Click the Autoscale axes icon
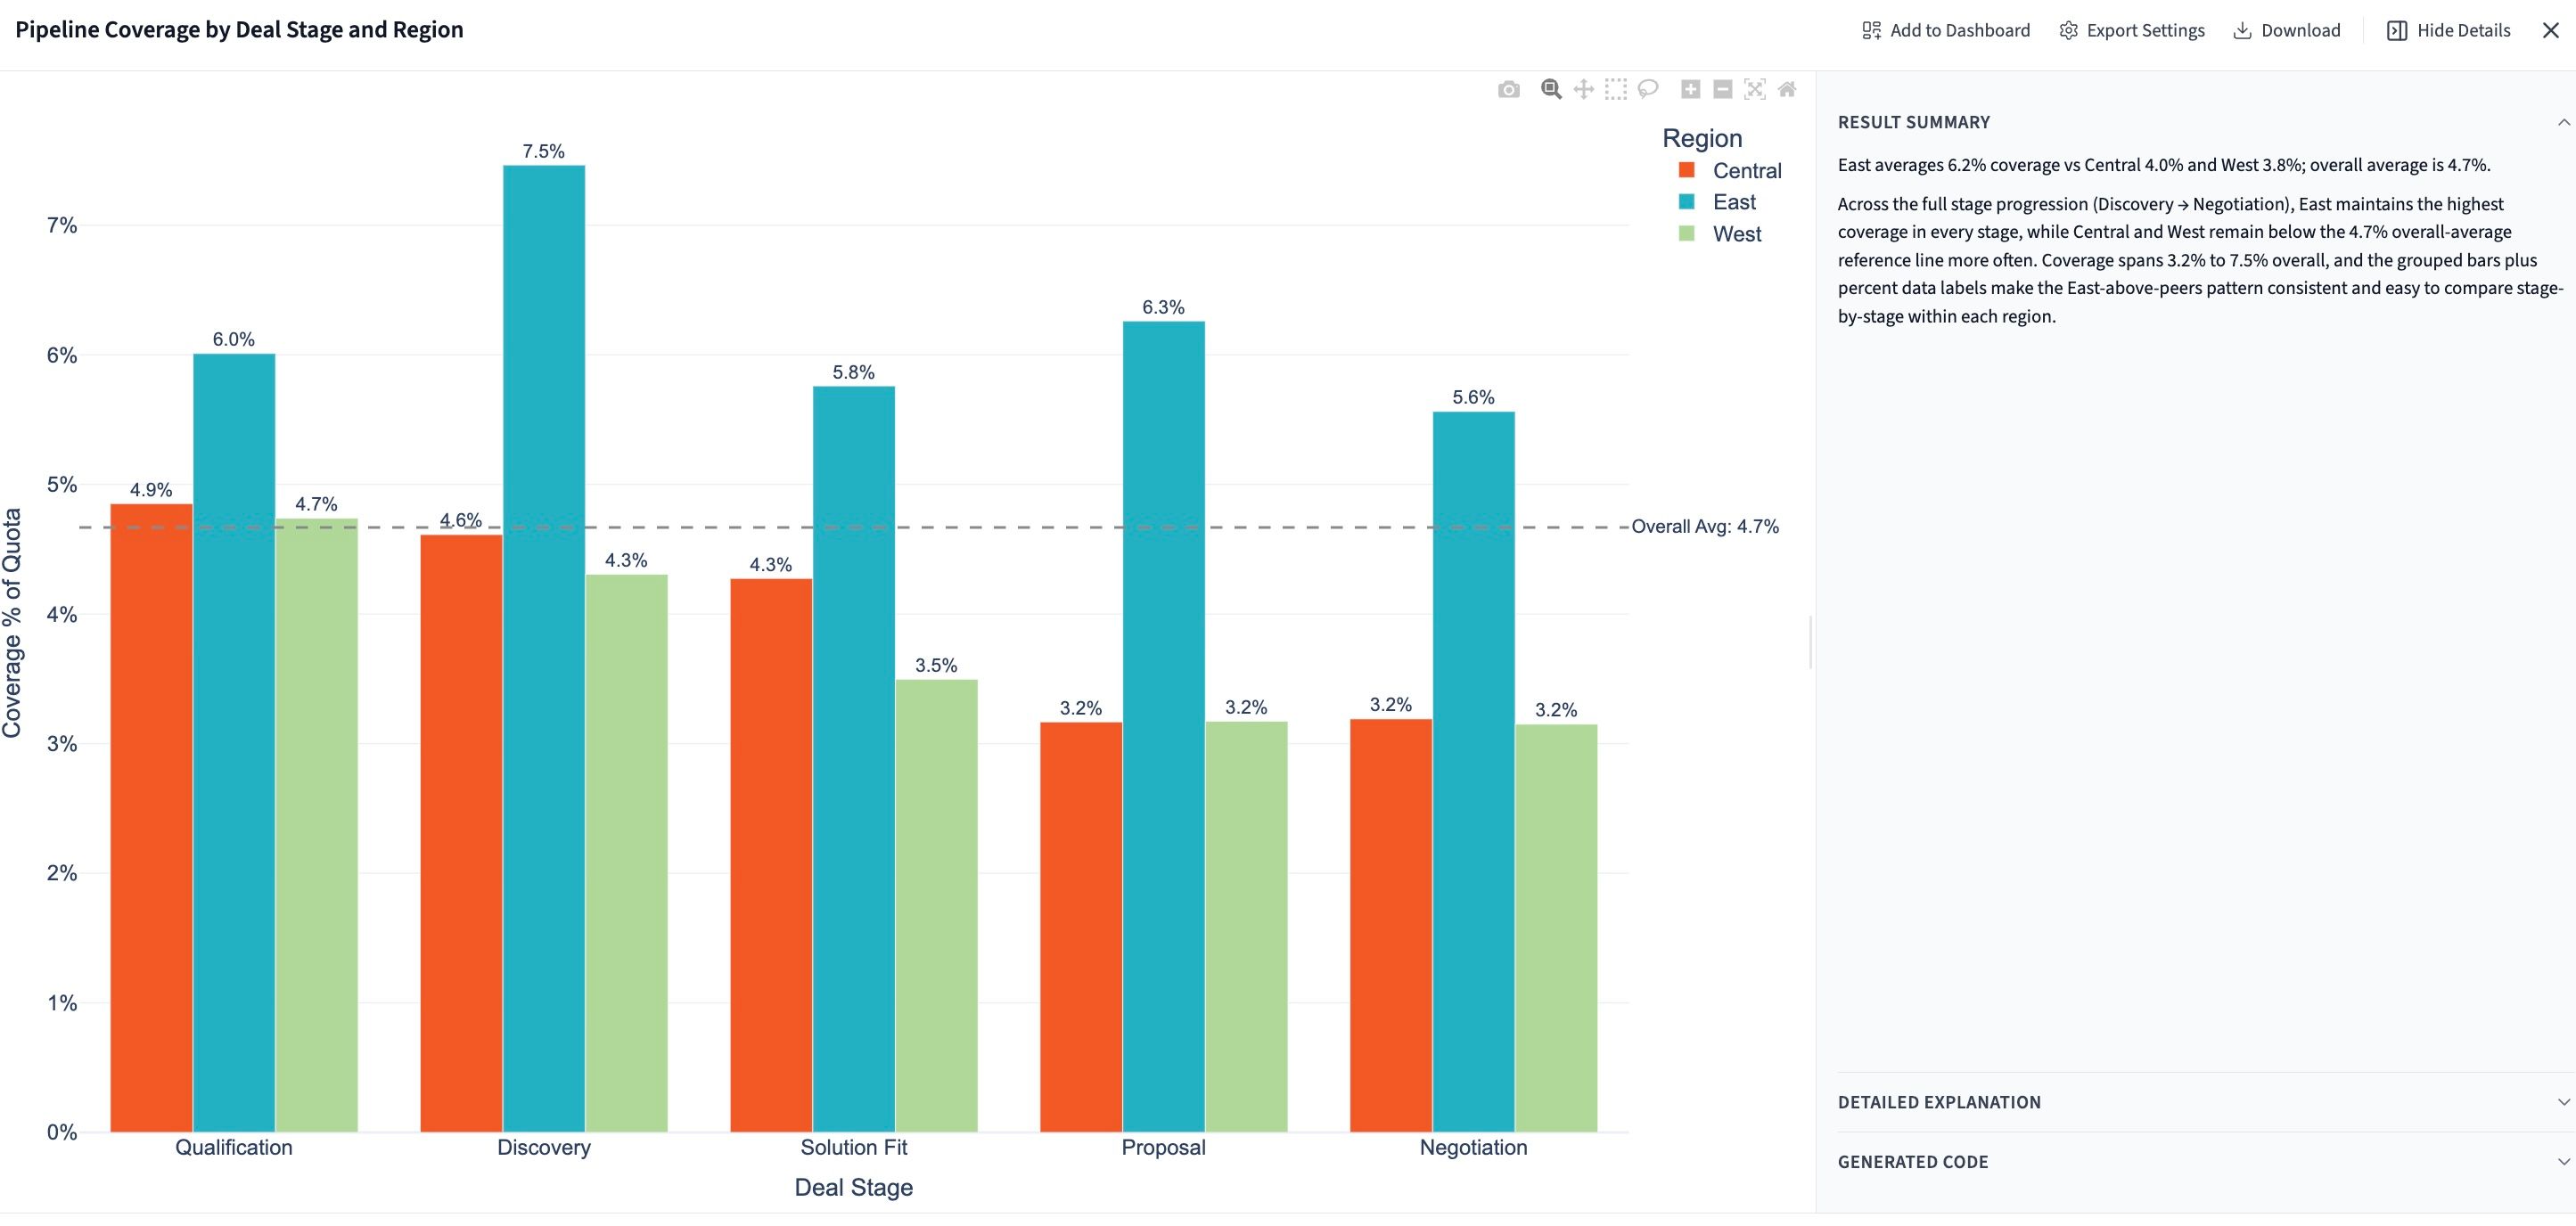The image size is (2576, 1226). click(1754, 90)
